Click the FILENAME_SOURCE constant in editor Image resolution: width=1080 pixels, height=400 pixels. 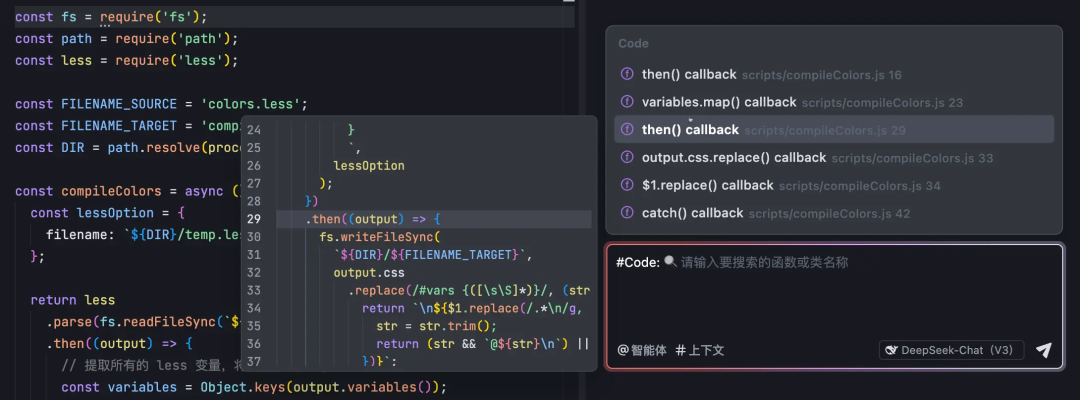[119, 104]
